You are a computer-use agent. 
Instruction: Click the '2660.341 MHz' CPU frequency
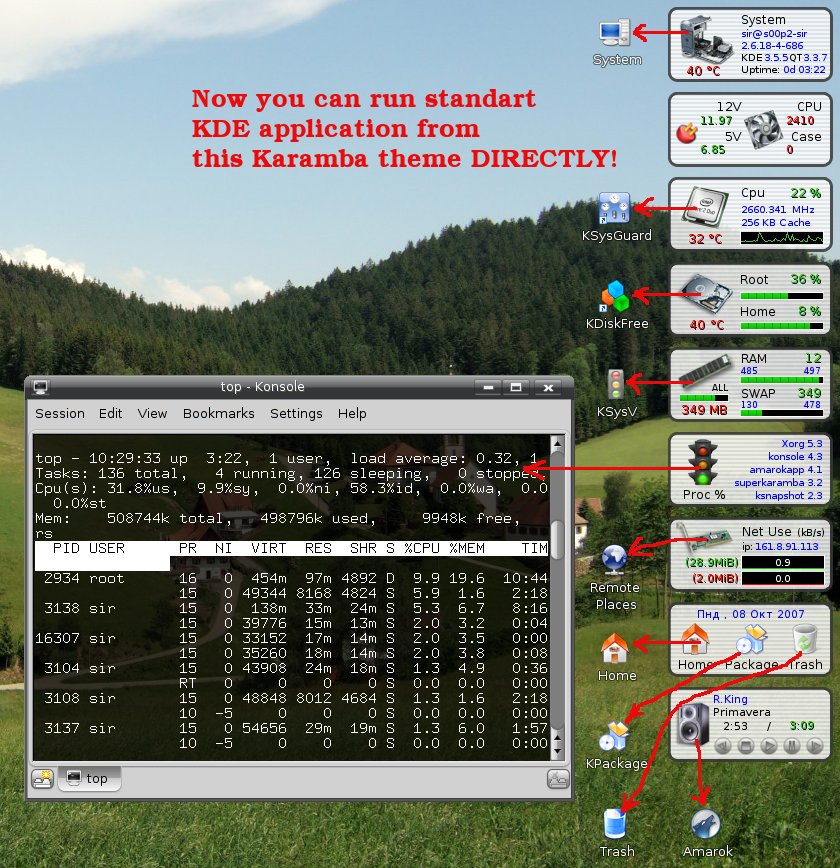pos(777,209)
